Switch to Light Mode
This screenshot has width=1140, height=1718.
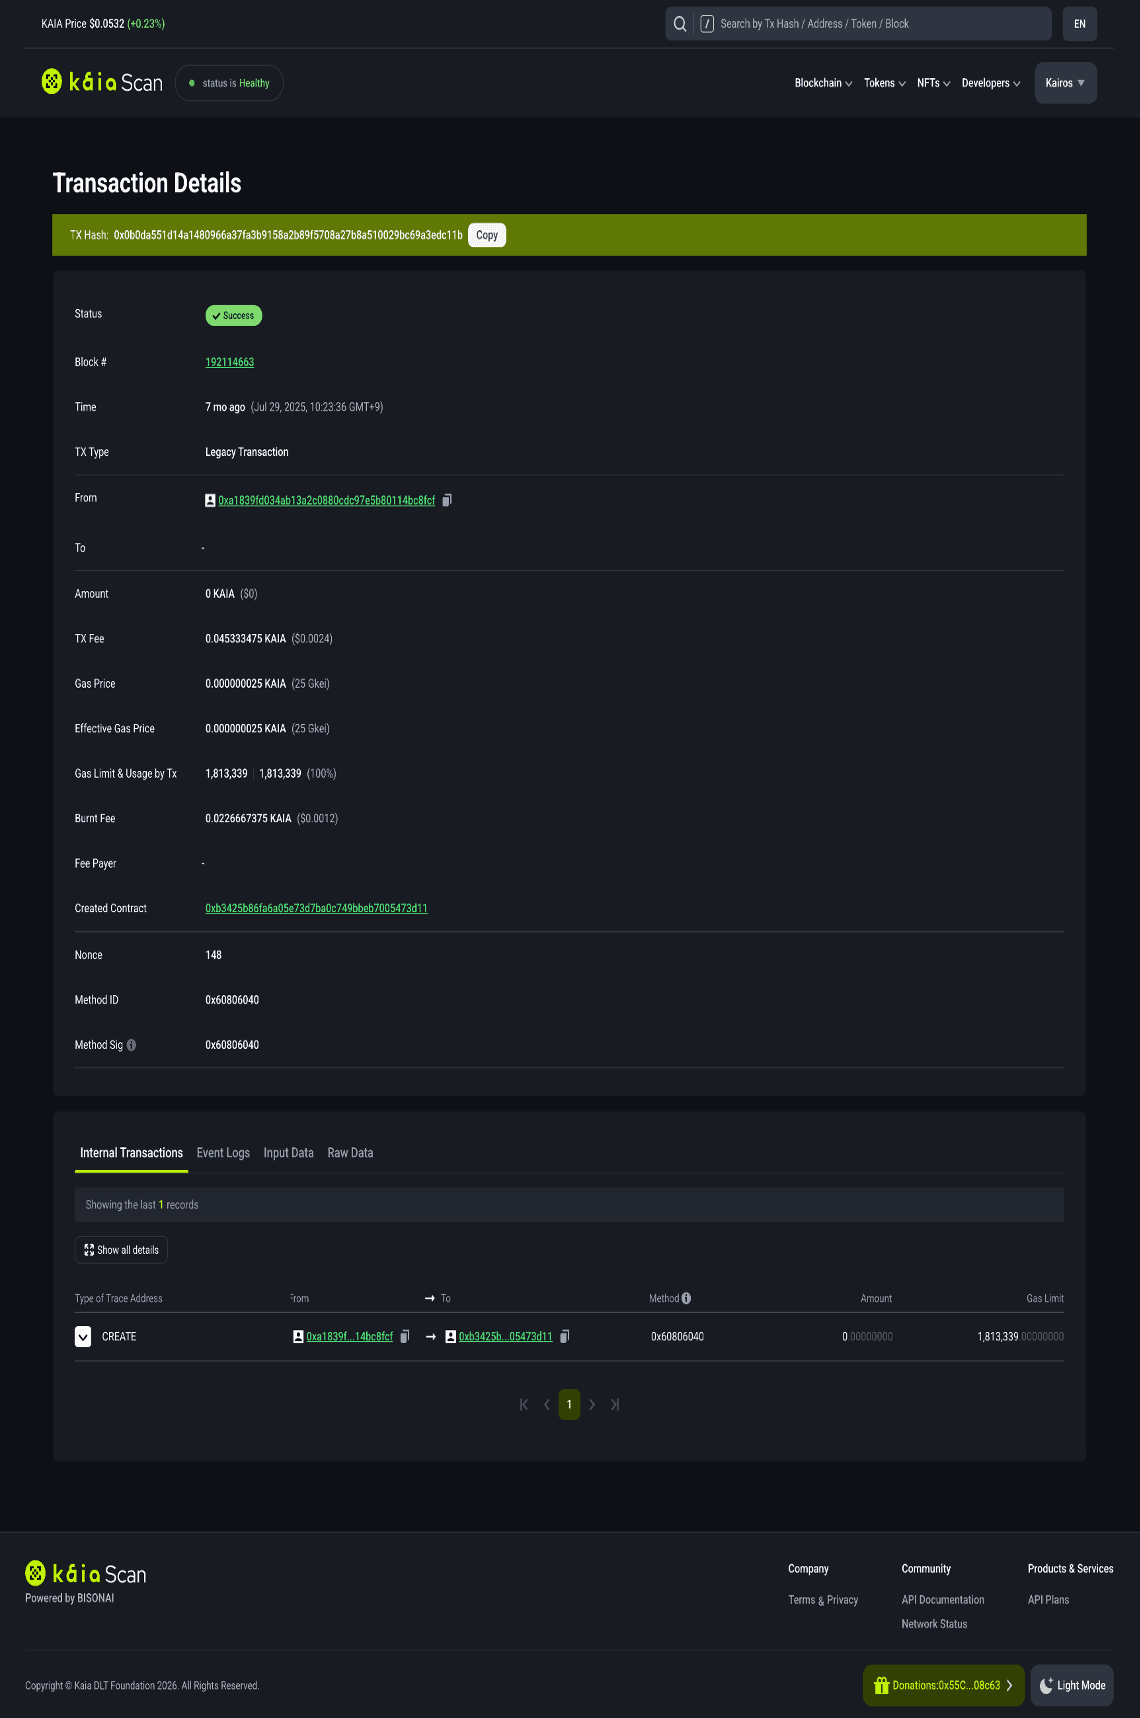pos(1072,1685)
